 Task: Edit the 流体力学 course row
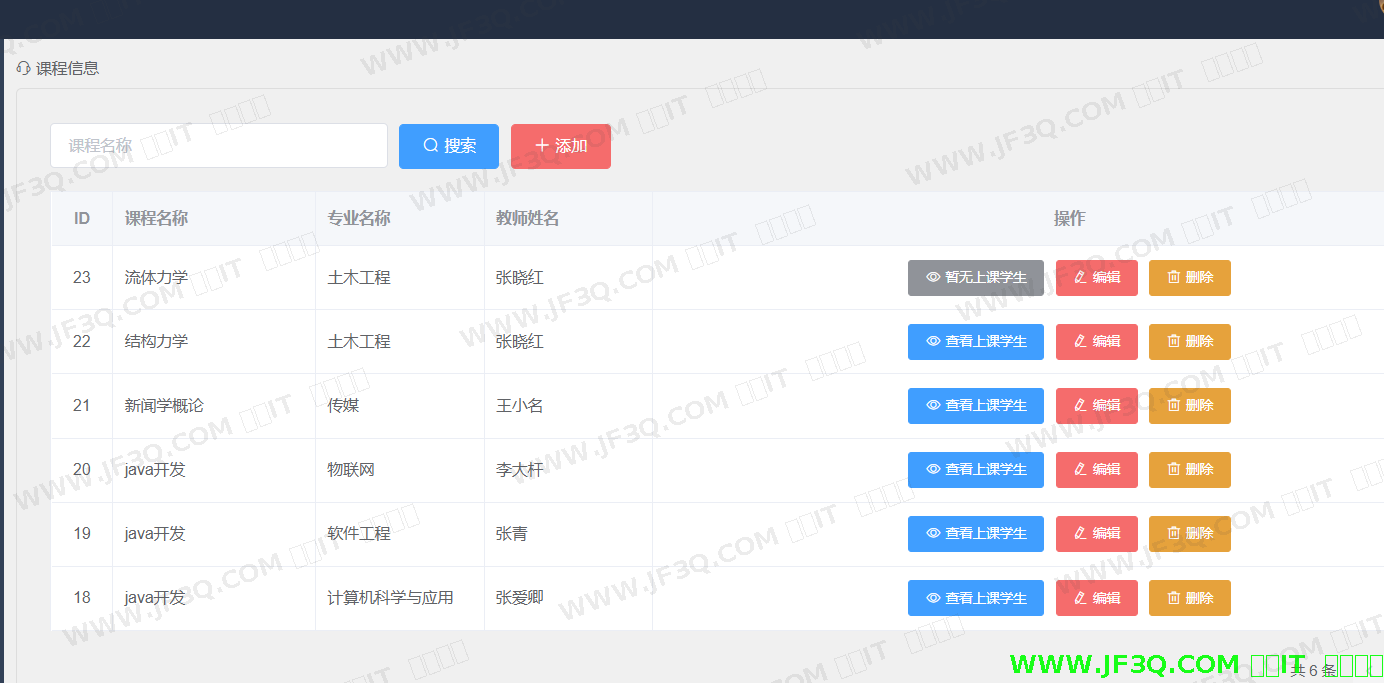coord(1096,278)
